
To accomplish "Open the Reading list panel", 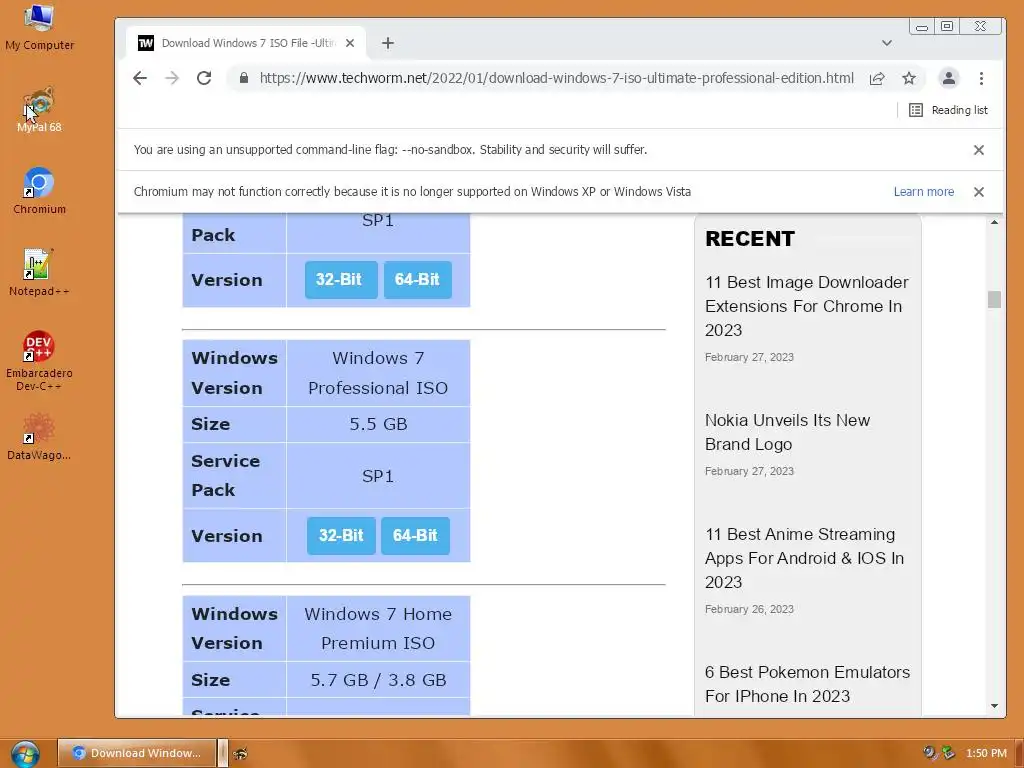I will point(948,110).
